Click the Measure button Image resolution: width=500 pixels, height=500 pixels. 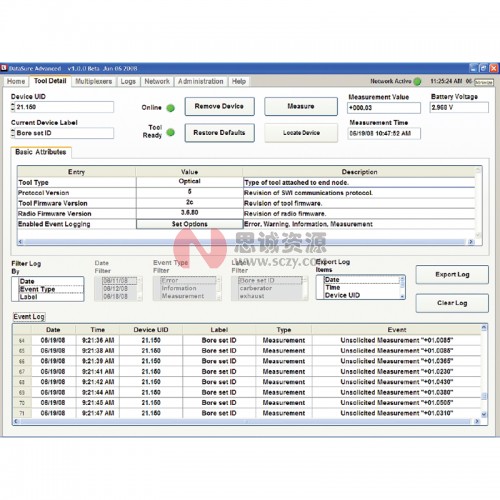tap(301, 106)
